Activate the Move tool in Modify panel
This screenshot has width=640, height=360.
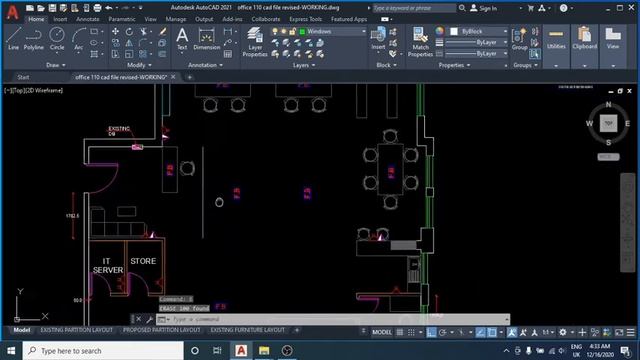tap(116, 31)
